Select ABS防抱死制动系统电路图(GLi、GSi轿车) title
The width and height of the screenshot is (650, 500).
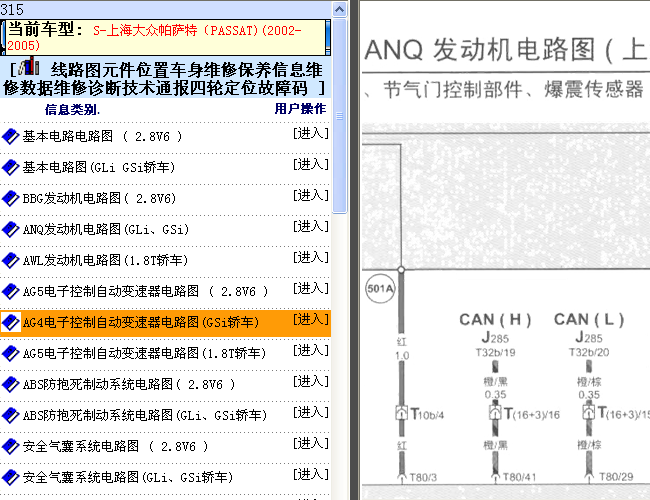(x=145, y=415)
